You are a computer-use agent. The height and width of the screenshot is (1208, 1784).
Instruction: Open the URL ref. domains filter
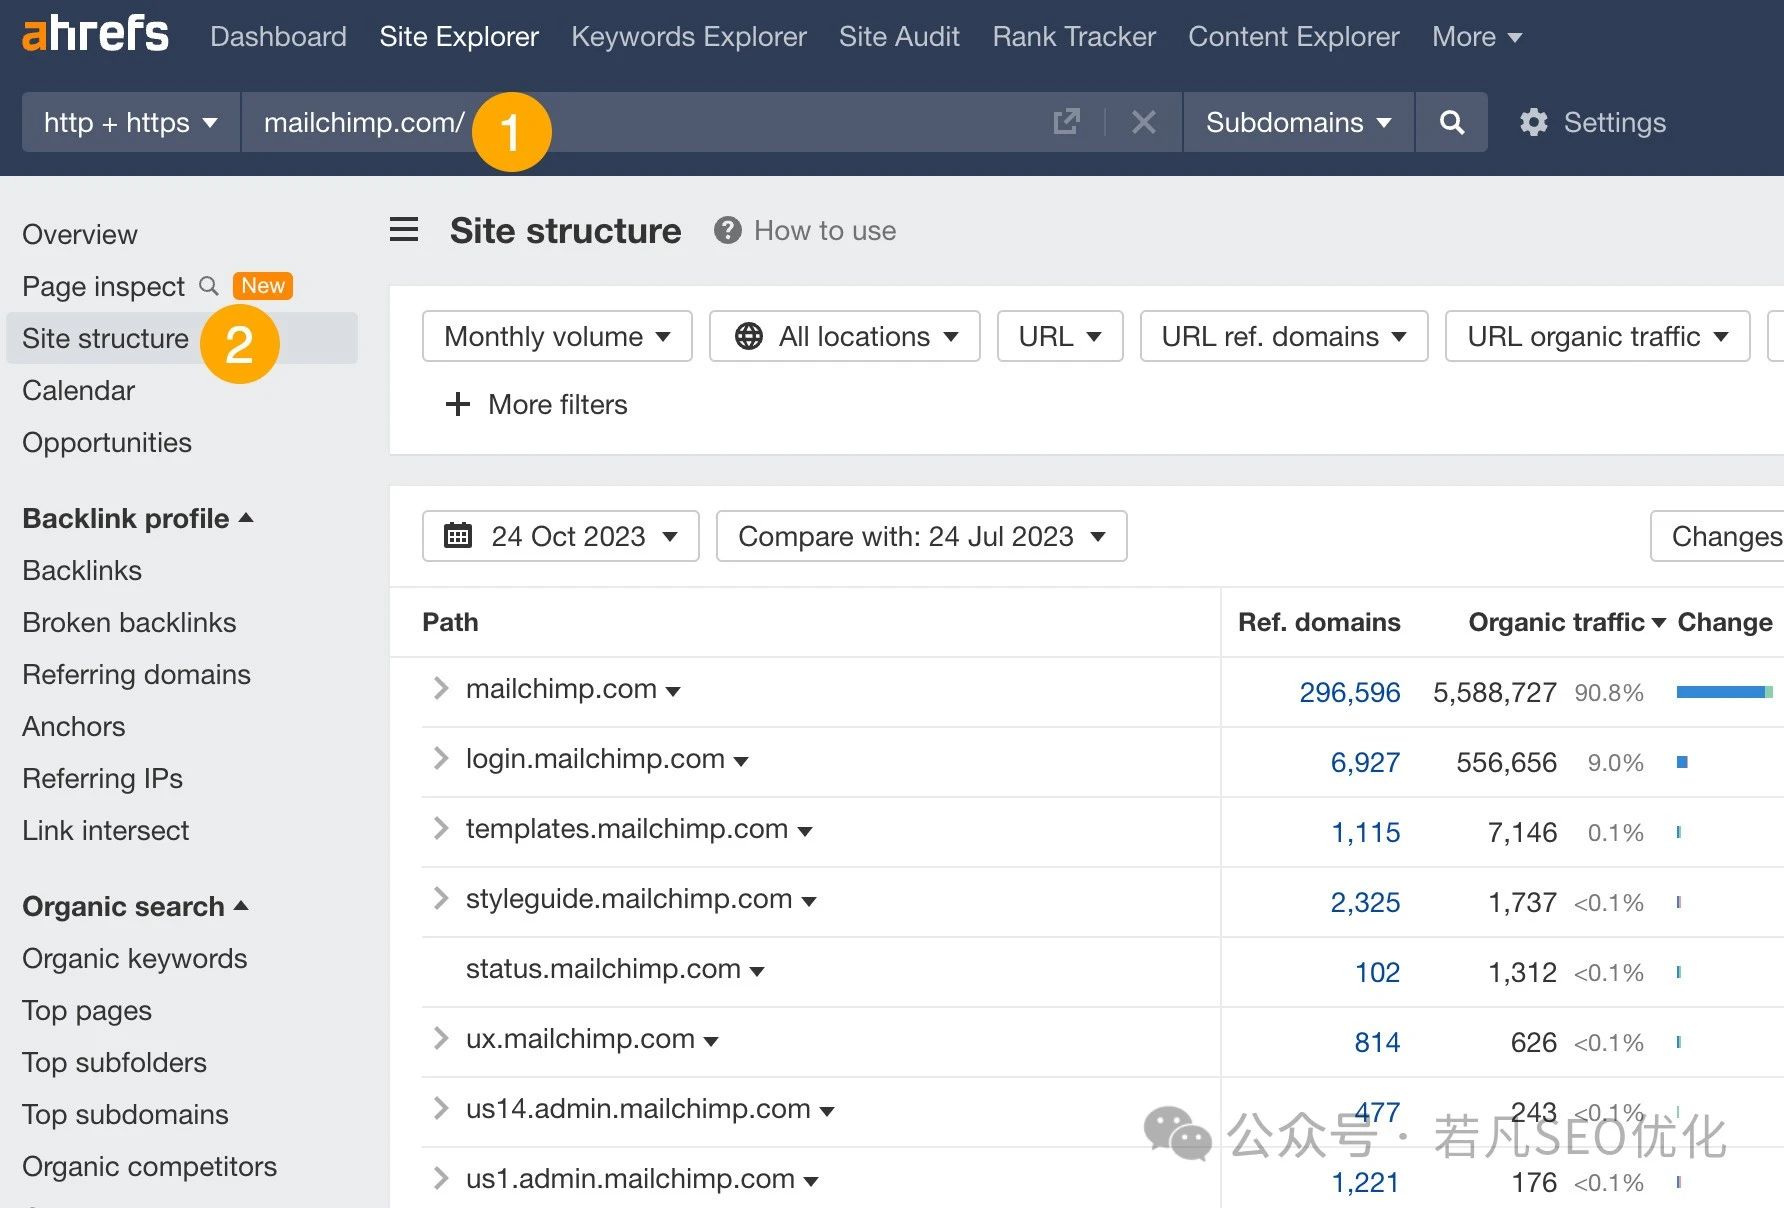(1284, 336)
